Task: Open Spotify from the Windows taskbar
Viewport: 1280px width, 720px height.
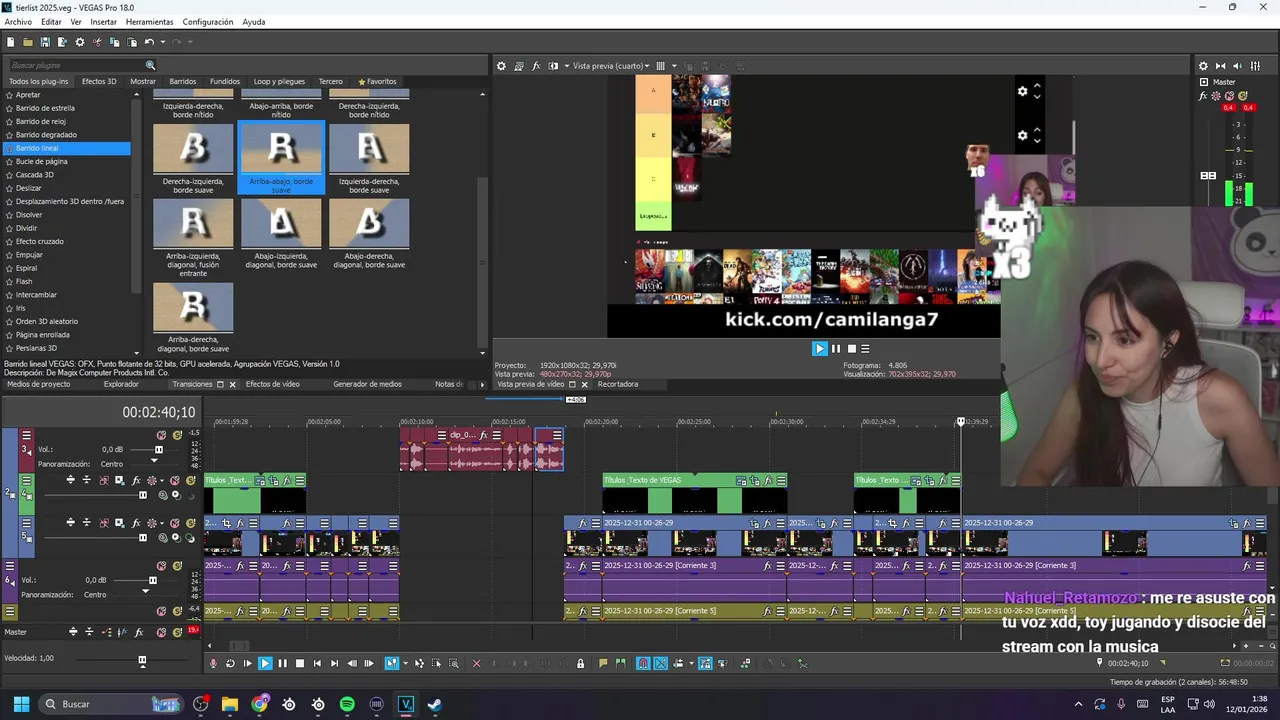Action: coord(347,704)
